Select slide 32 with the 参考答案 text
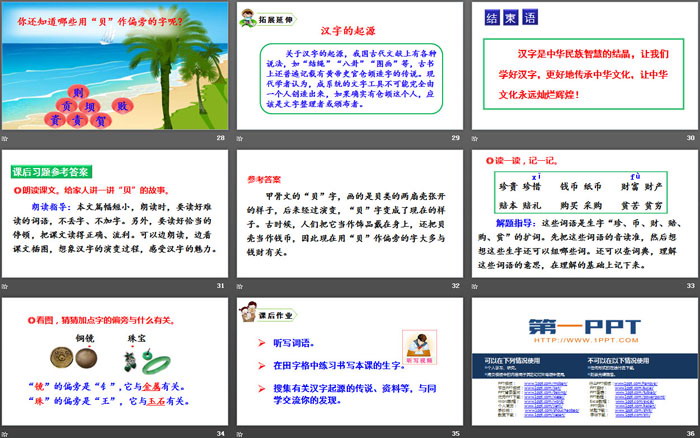Viewport: 700px width, 438px height. coord(350,213)
